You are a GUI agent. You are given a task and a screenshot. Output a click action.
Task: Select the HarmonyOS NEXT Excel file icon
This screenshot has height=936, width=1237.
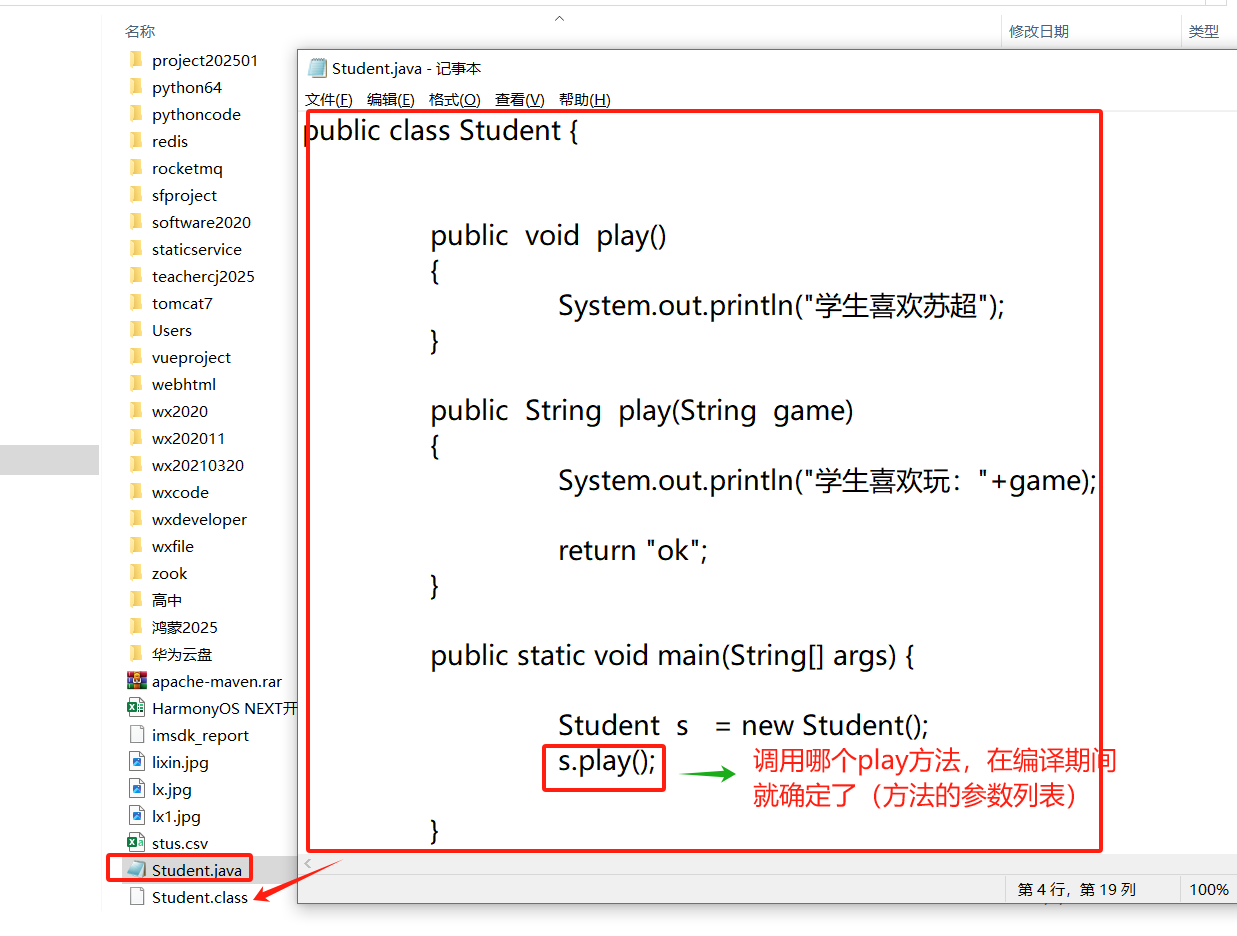[x=136, y=708]
